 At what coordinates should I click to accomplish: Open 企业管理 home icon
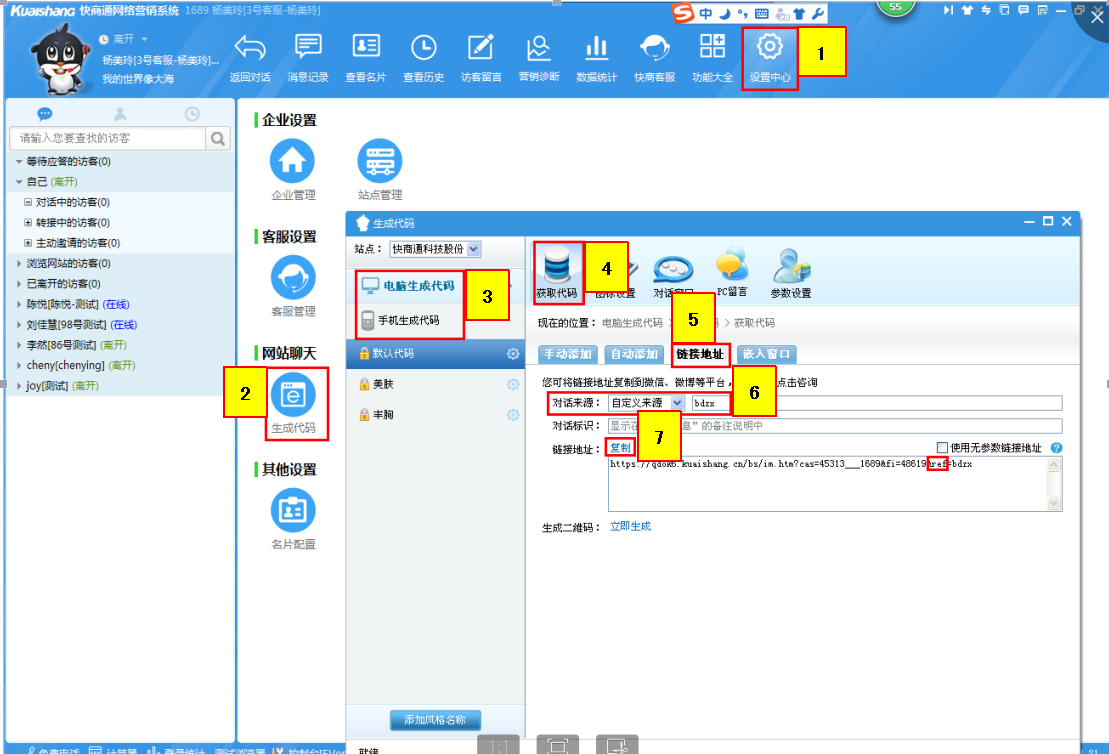(292, 161)
